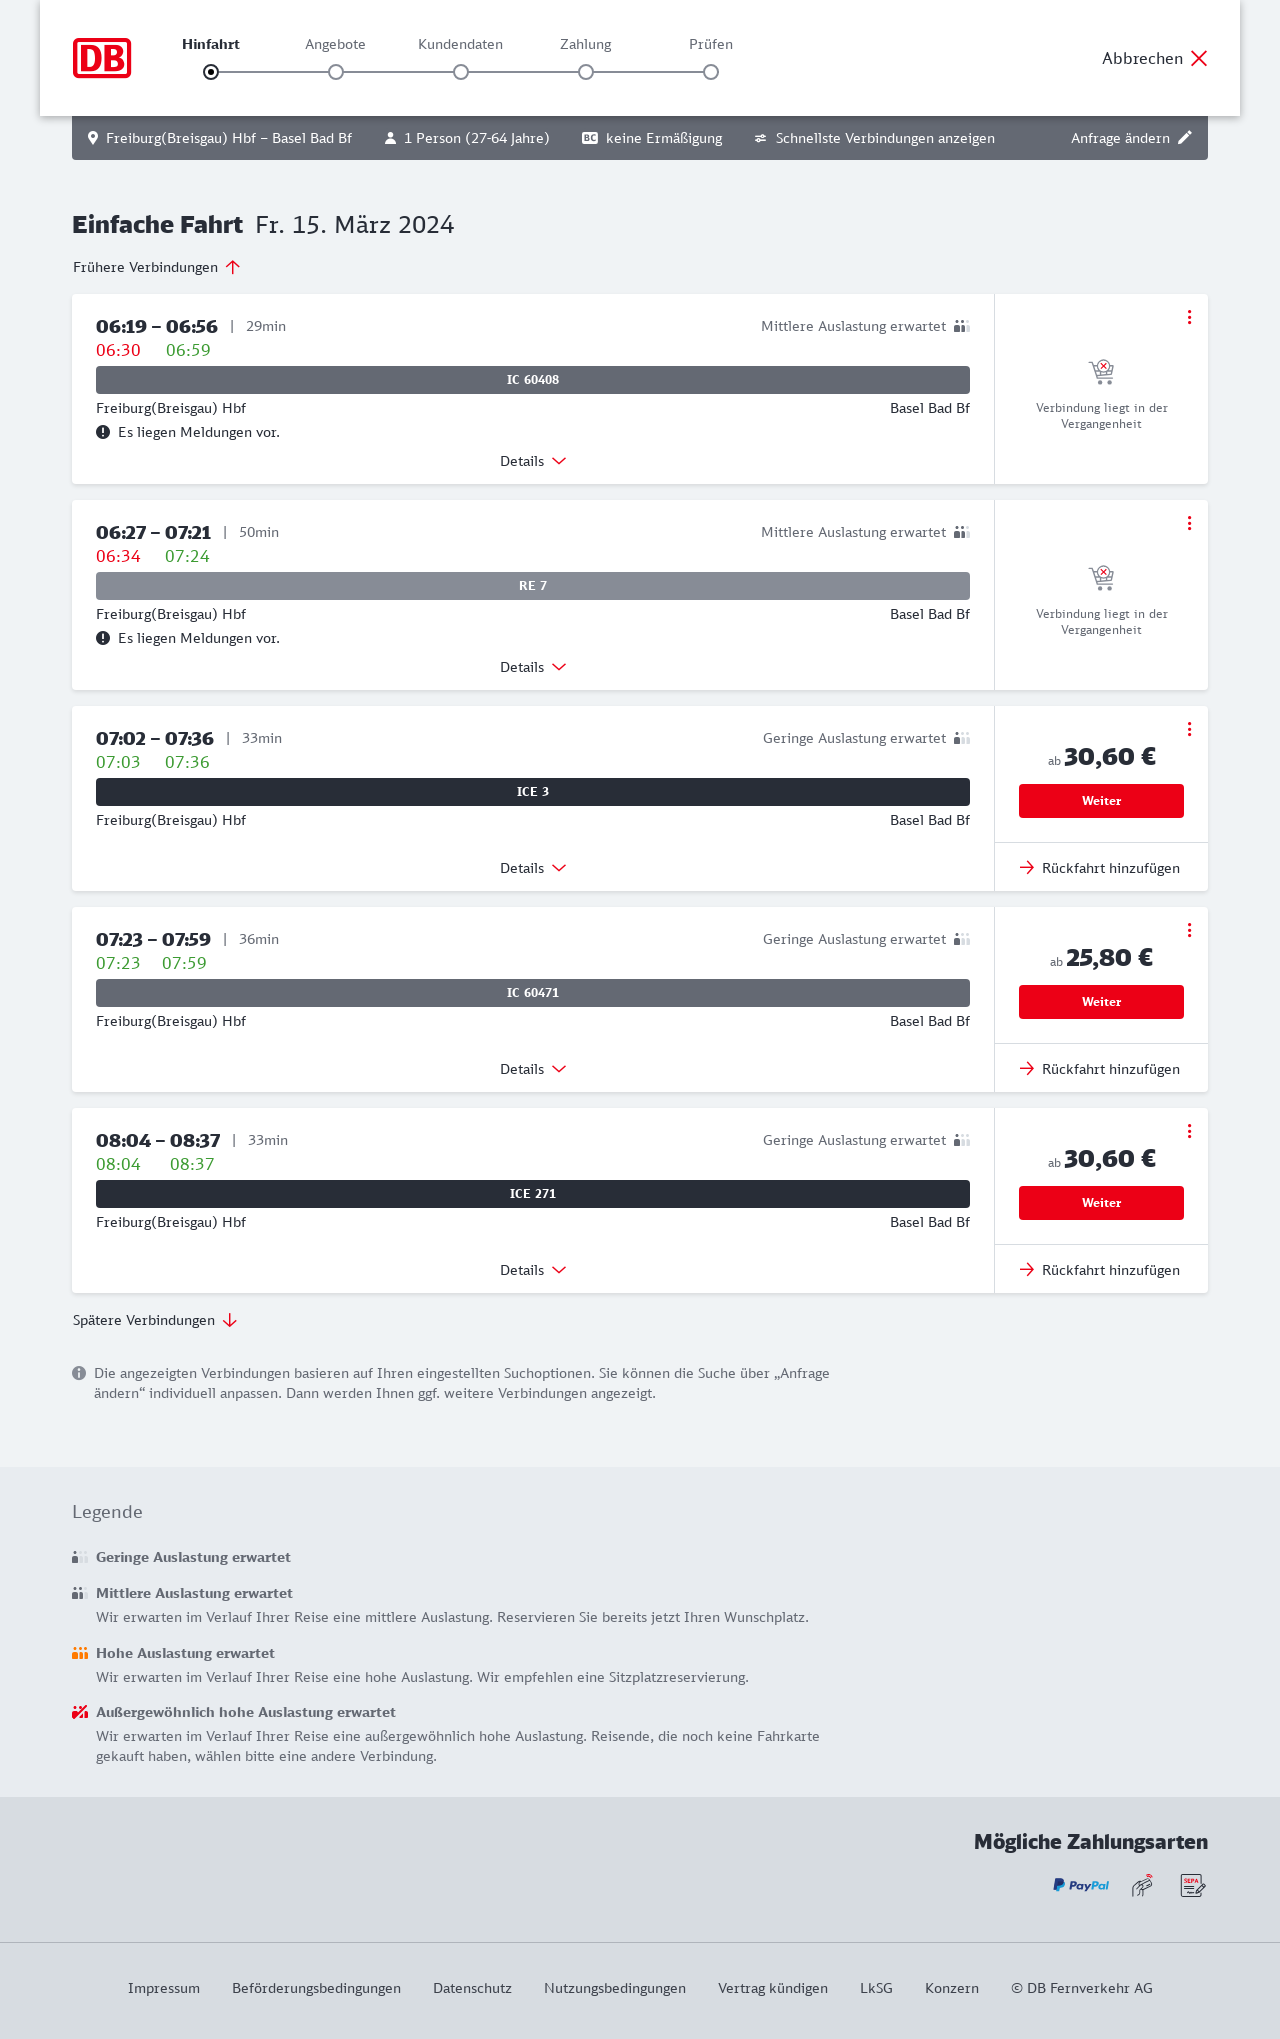
Task: Open three-dot menu for ICE 3 connection
Action: click(1189, 729)
